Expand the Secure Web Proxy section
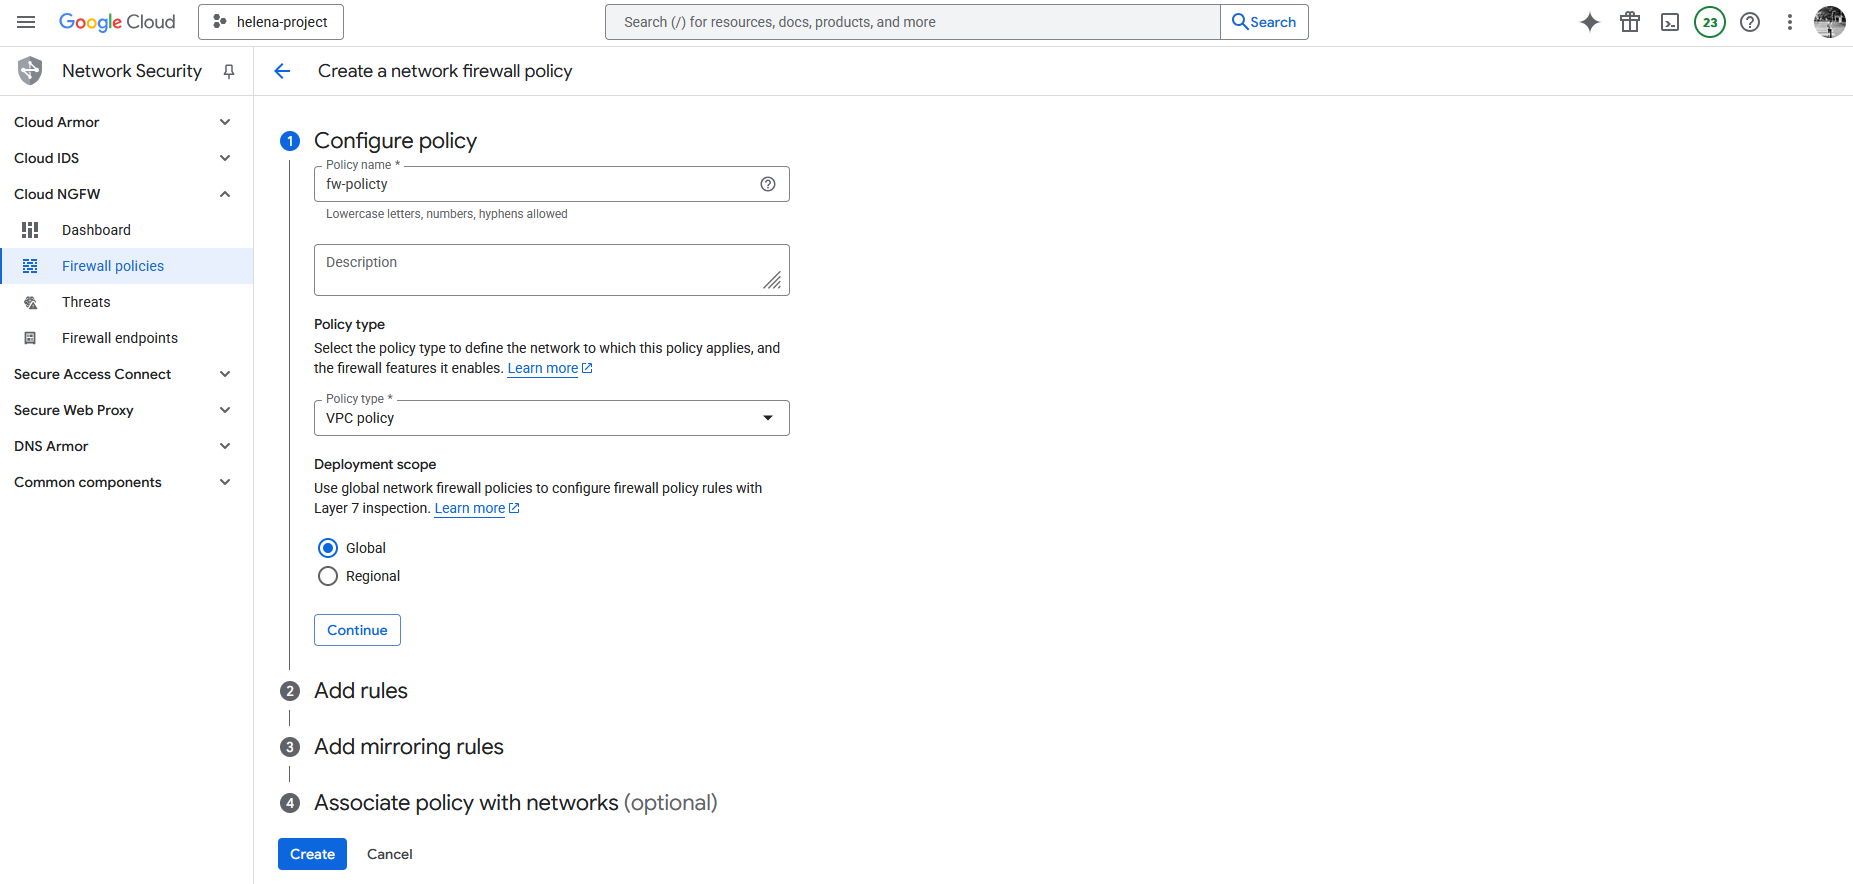Viewport: 1853px width, 884px height. click(225, 410)
